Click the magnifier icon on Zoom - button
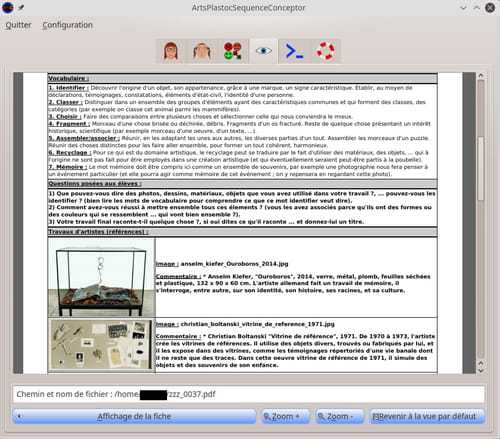Viewport: 500px width, 439px height. [321, 417]
